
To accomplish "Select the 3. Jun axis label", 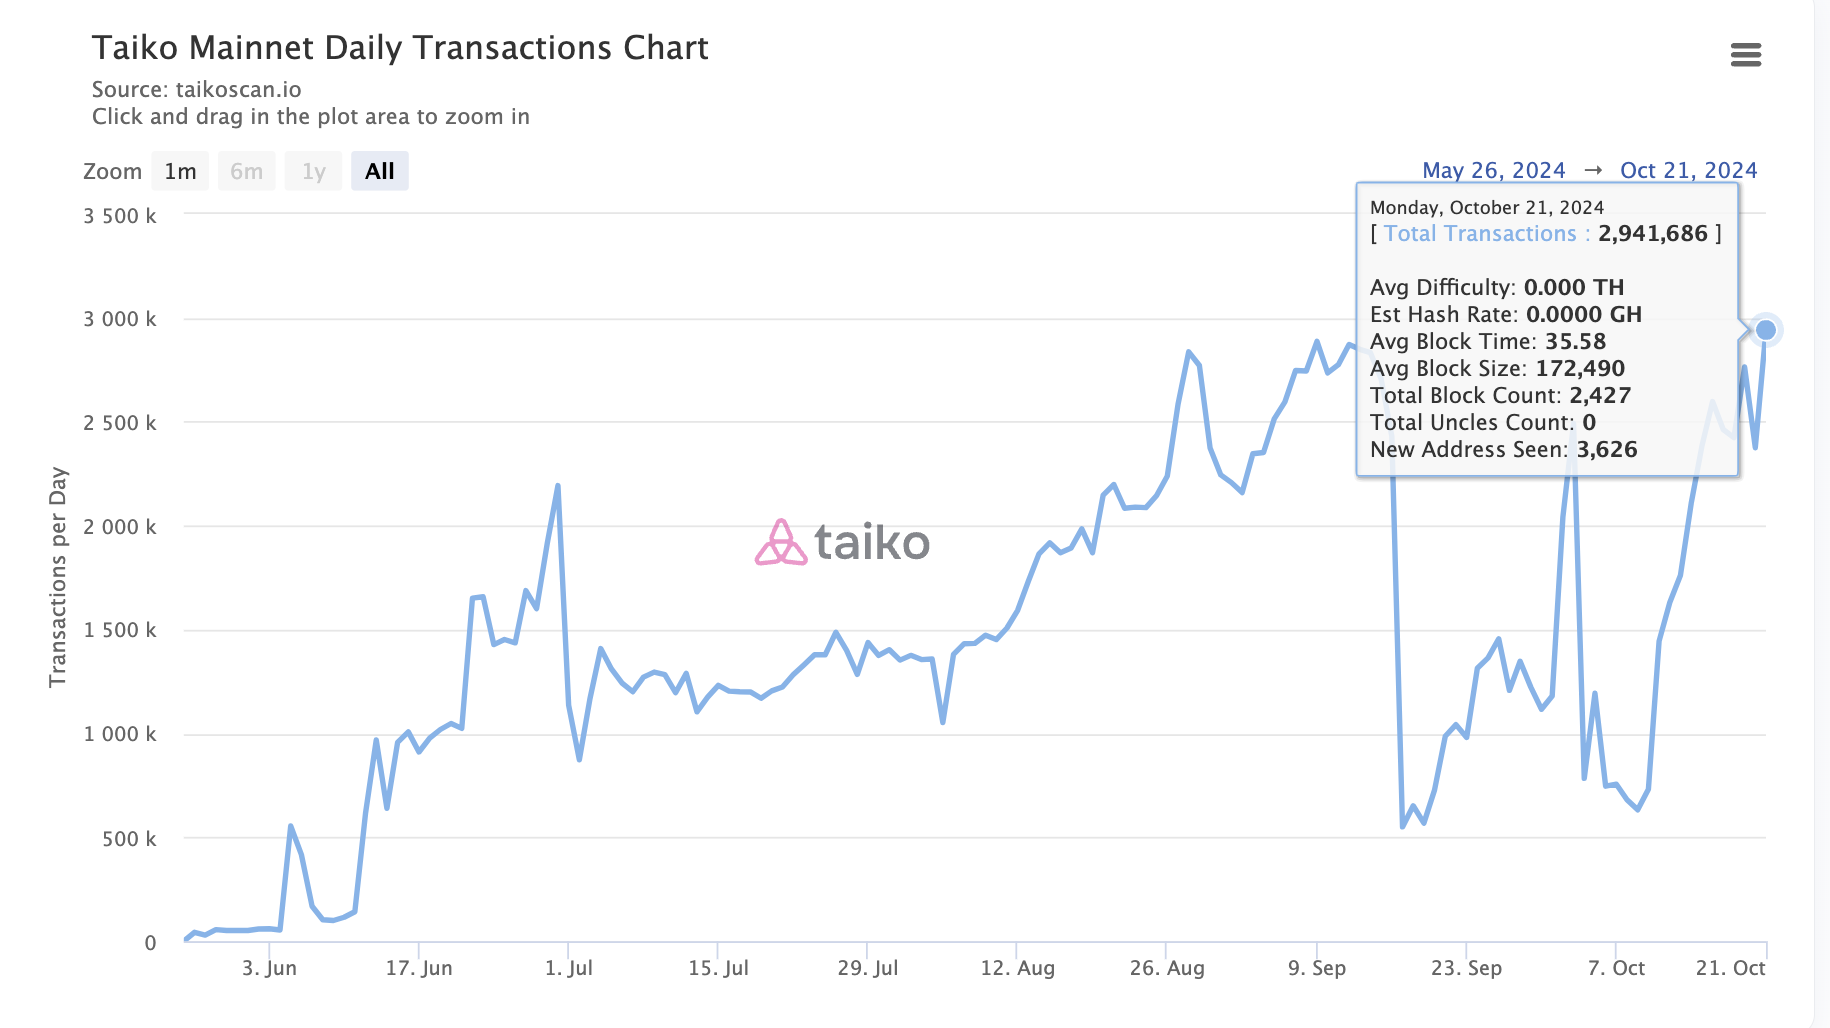I will pos(268,967).
